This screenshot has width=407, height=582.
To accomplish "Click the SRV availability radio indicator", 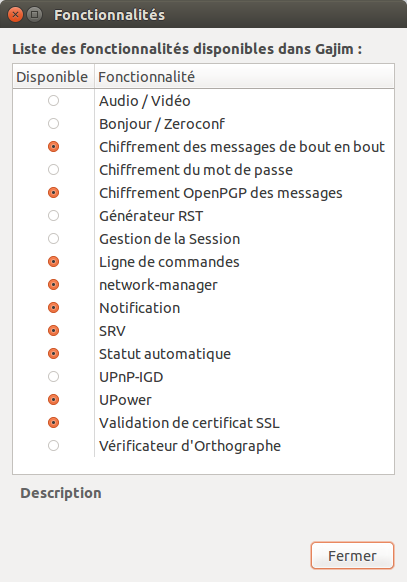I will pyautogui.click(x=53, y=331).
